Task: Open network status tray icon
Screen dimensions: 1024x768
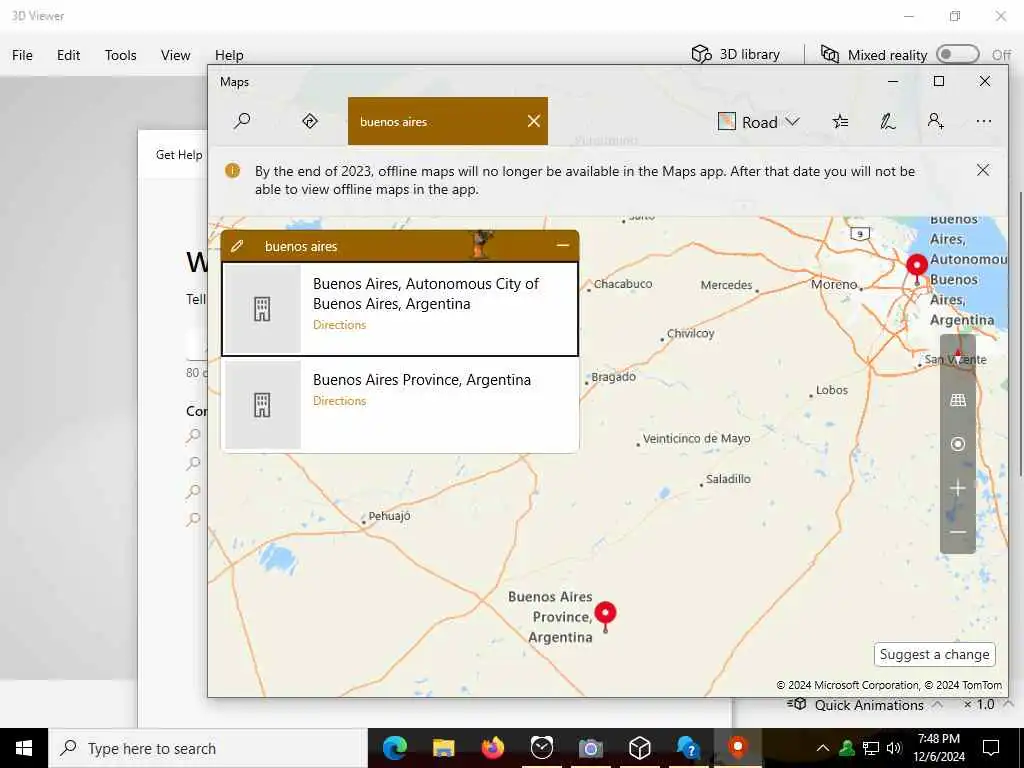Action: pyautogui.click(x=871, y=748)
